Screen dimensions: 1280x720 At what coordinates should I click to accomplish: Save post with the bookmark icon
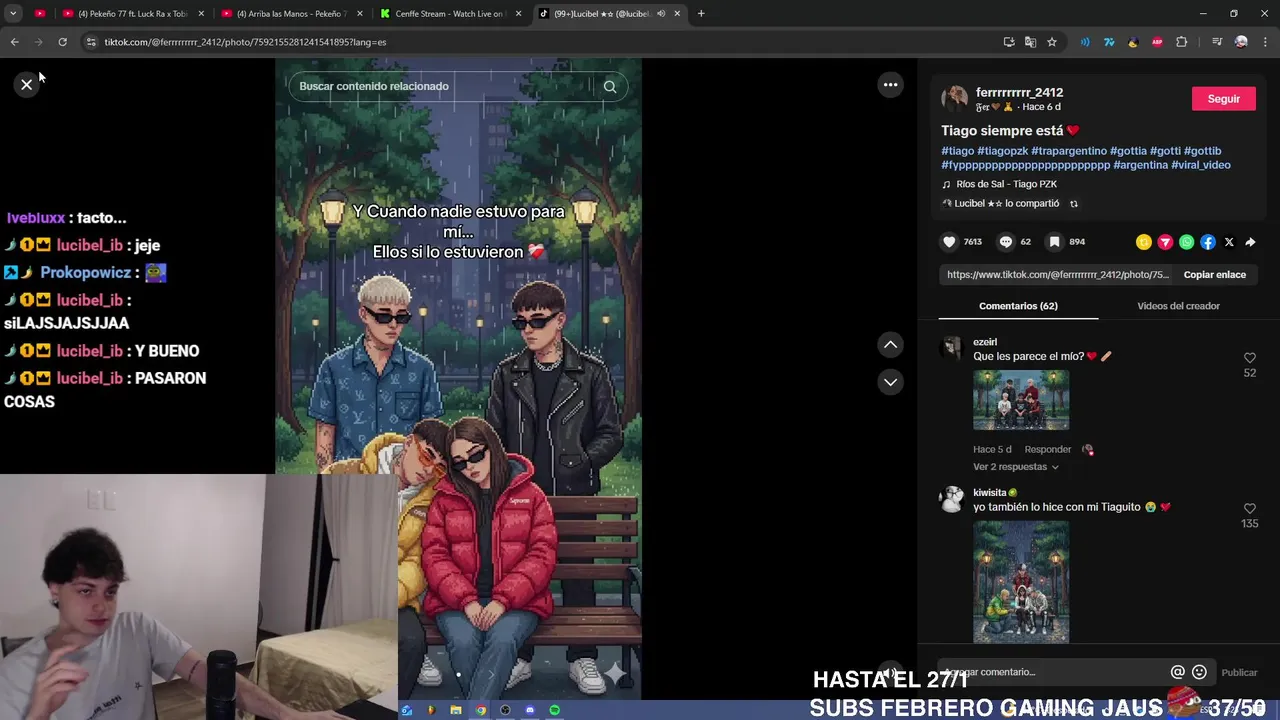coord(1054,242)
